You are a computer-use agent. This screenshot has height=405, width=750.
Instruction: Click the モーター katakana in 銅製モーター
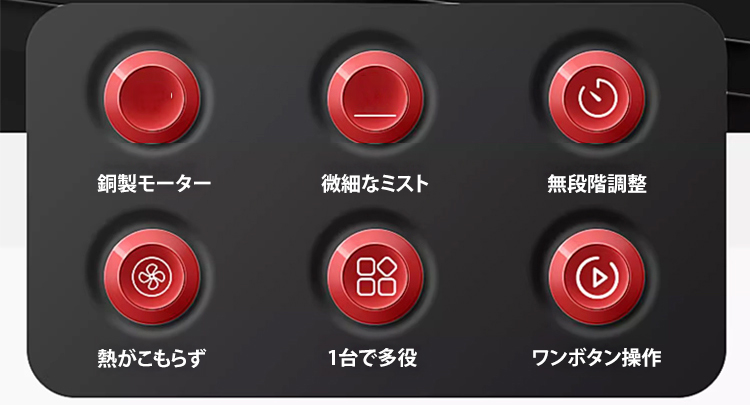coord(175,183)
